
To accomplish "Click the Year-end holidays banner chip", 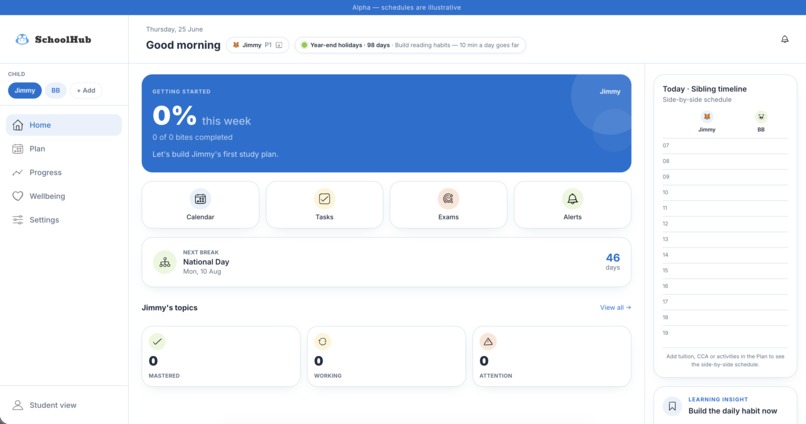I will 410,45.
